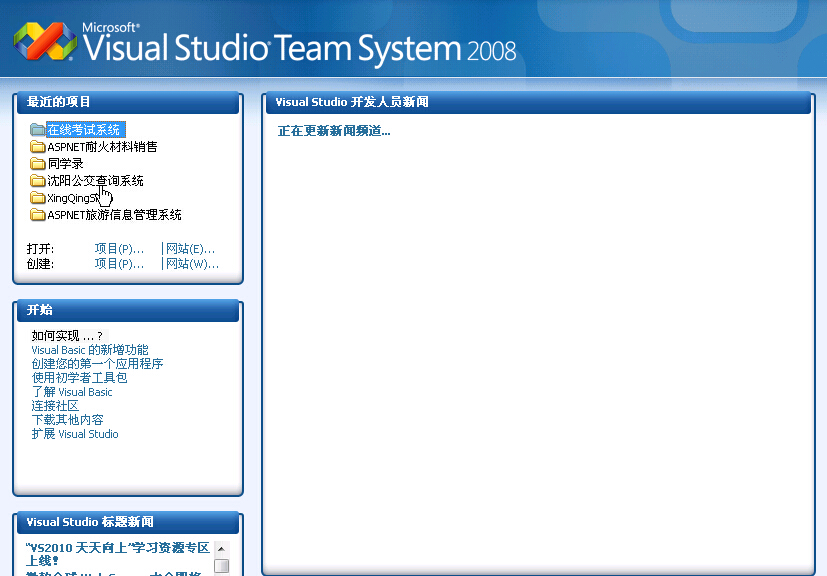Click the Visual Studio 标题新闻 panel header

coord(128,522)
